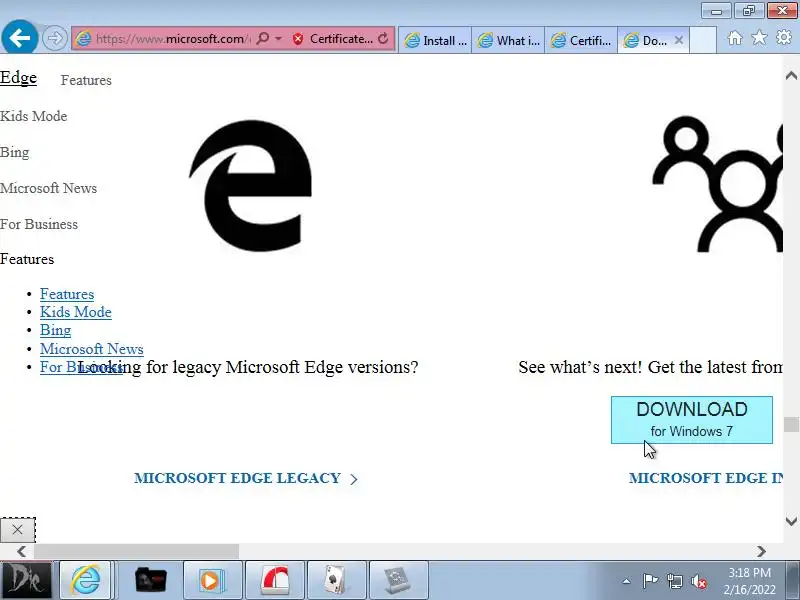Click the microsoft.com URL address field
The image size is (800, 600).
[173, 39]
